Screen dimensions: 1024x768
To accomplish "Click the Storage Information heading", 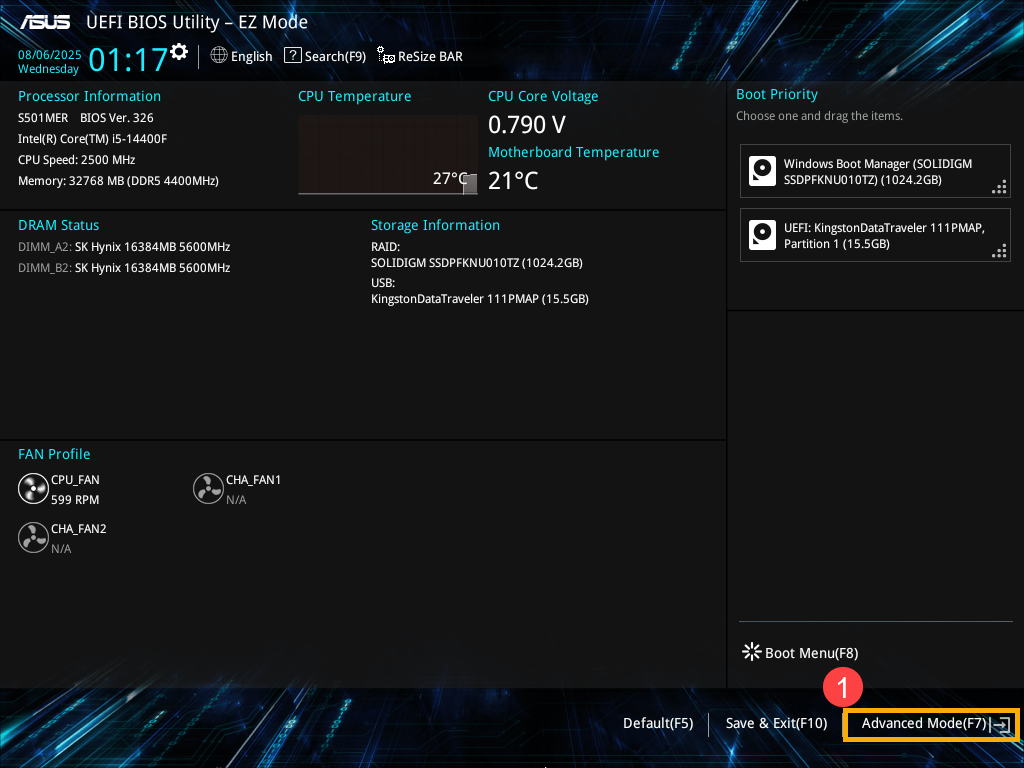I will [436, 225].
